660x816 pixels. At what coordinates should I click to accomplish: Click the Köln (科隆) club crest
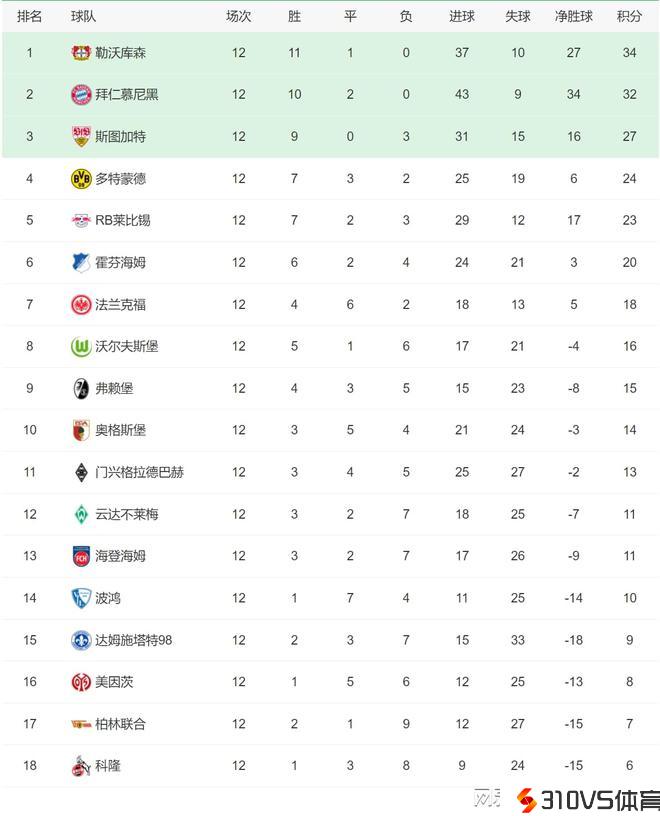tap(81, 765)
